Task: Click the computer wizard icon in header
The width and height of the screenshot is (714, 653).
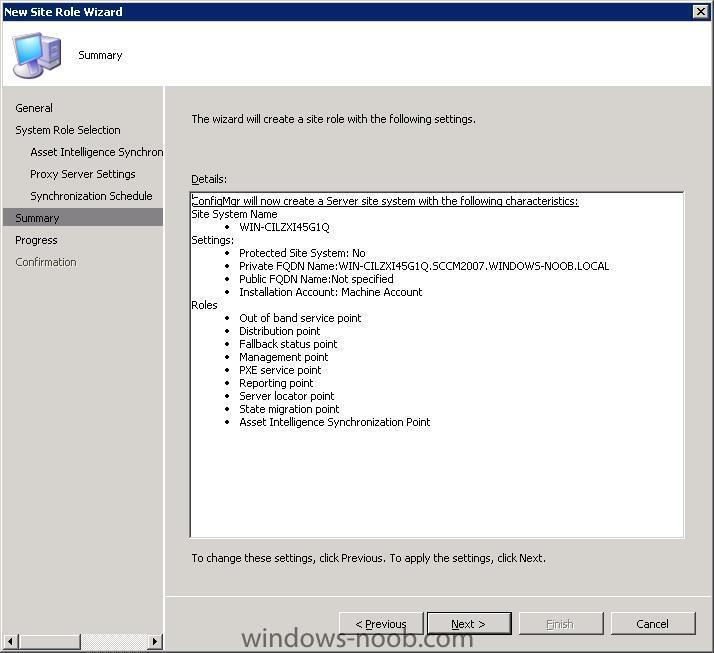Action: 36,55
